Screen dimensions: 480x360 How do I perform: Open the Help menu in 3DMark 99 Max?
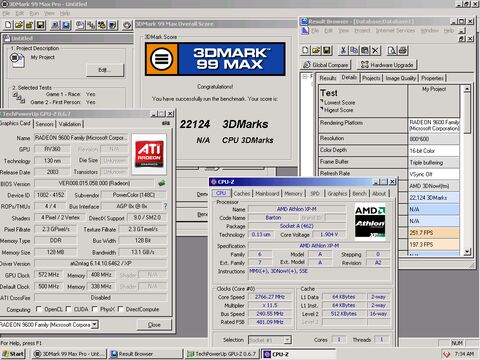tap(65, 13)
